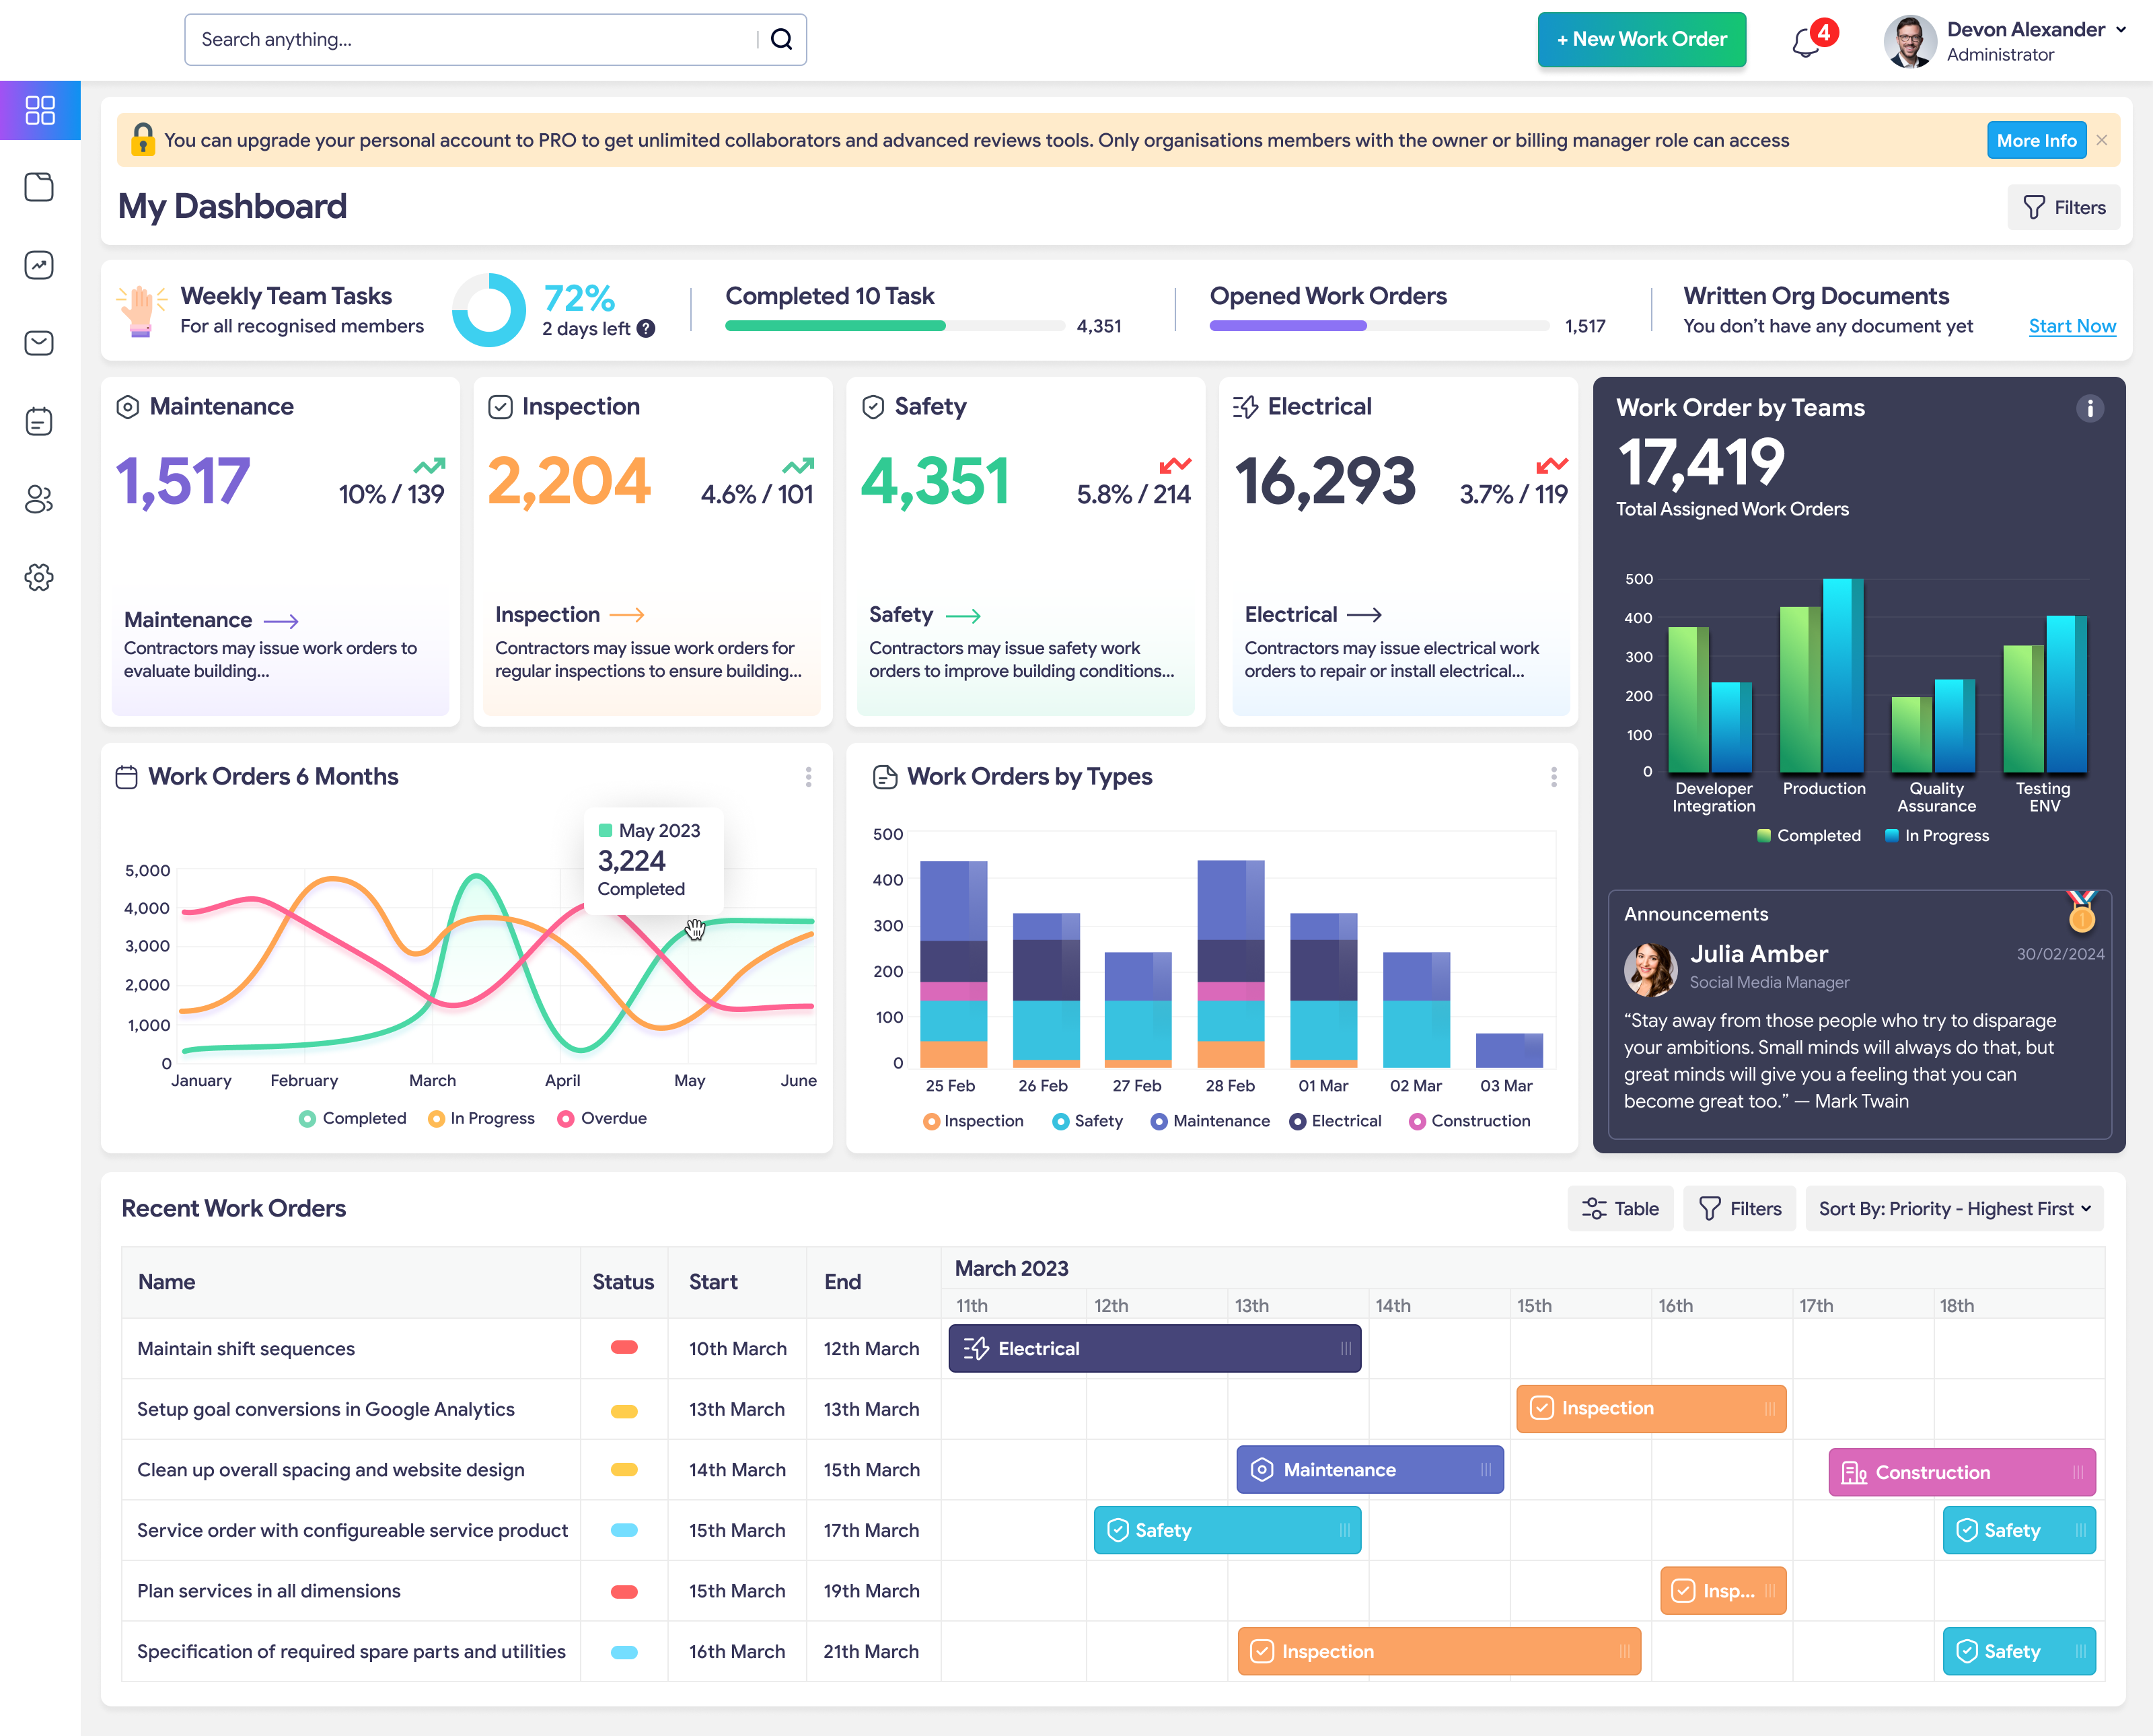
Task: Click the Maintenance hexagon icon in card header
Action: (128, 407)
